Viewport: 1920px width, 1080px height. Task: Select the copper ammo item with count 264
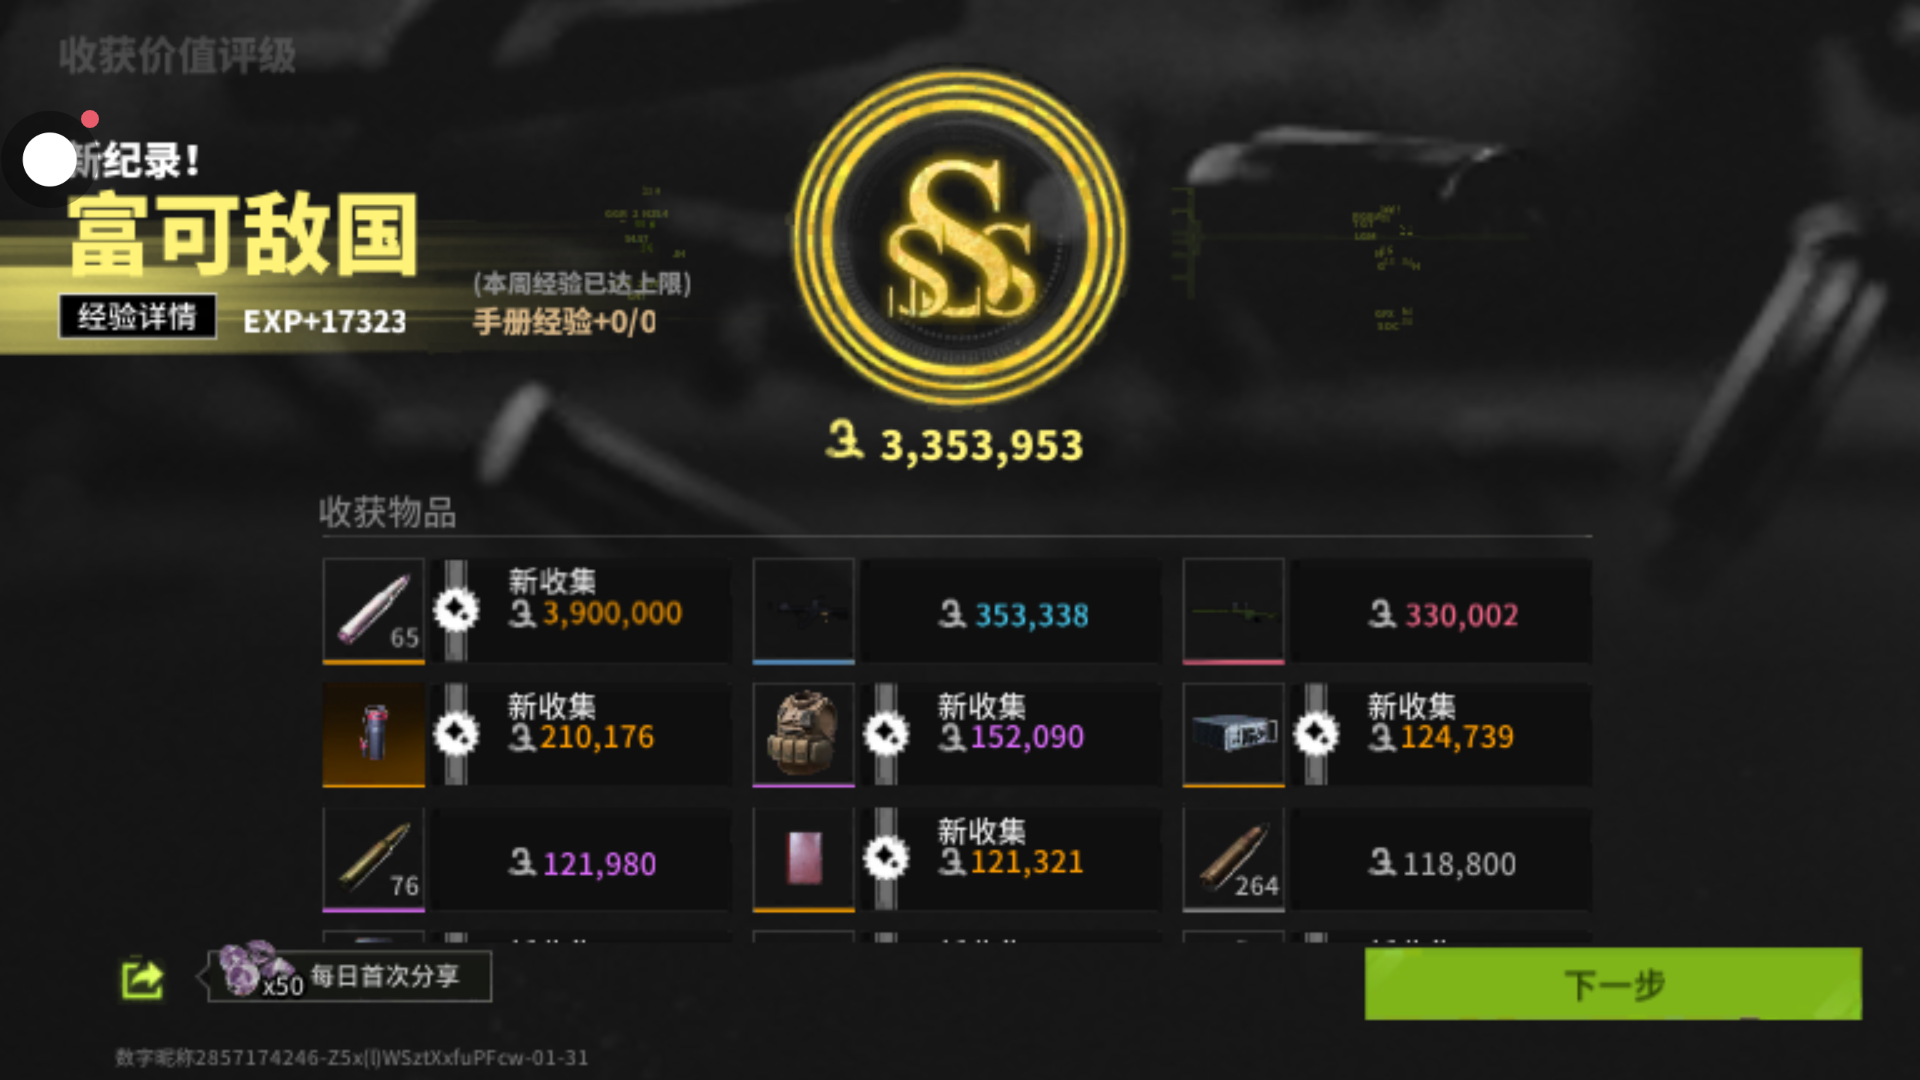point(1233,860)
